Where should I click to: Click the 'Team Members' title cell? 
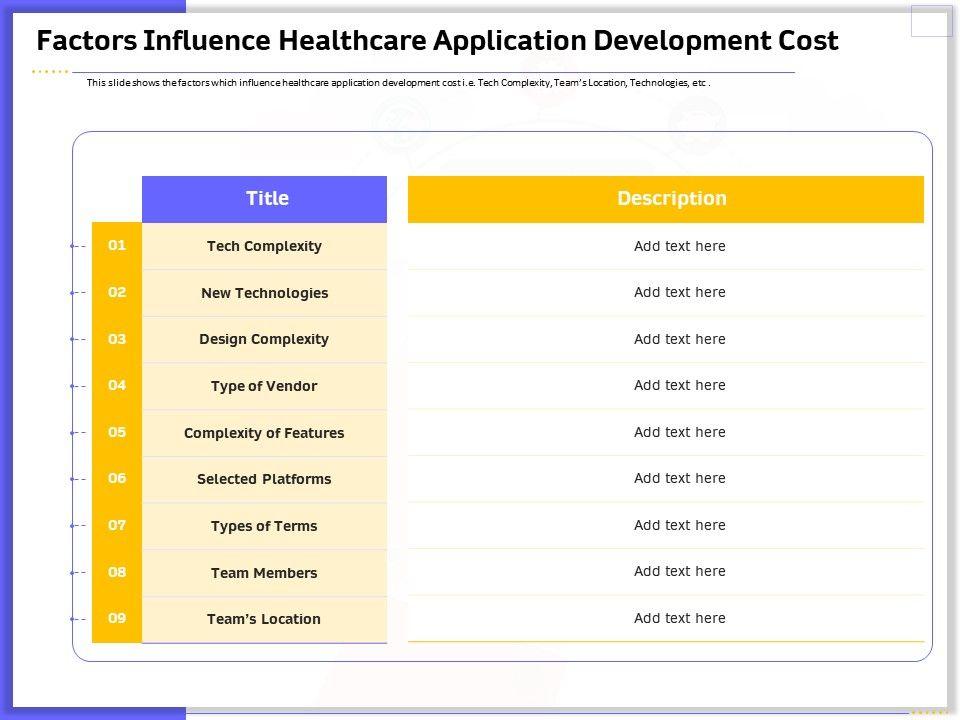(264, 573)
